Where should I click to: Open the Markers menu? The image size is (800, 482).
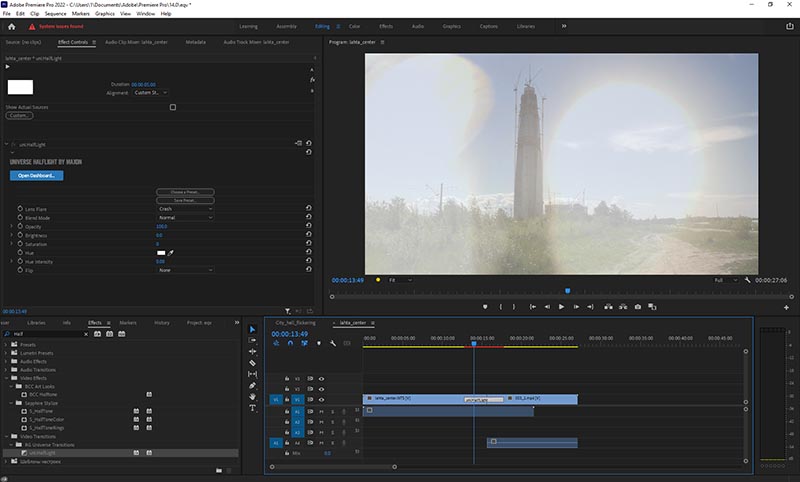point(80,14)
